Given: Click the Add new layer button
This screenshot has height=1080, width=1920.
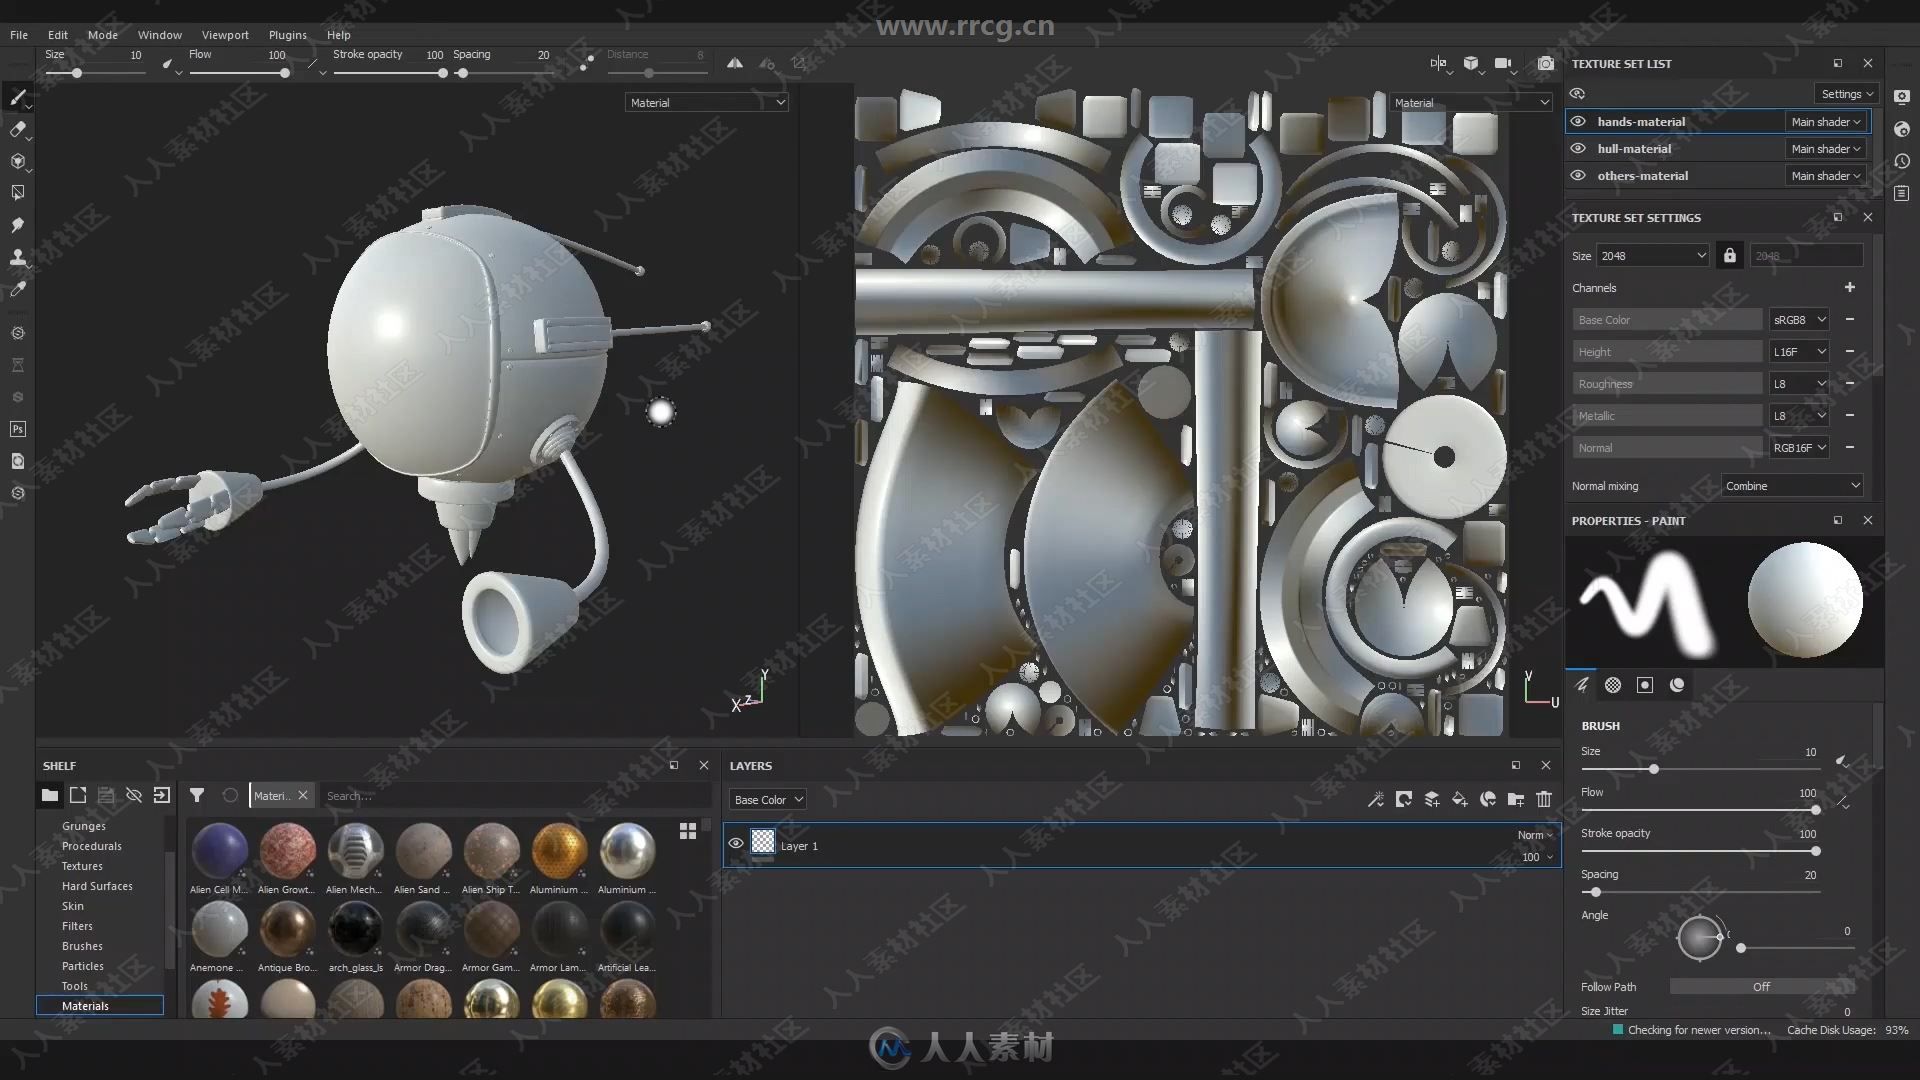Looking at the screenshot, I should (1432, 798).
